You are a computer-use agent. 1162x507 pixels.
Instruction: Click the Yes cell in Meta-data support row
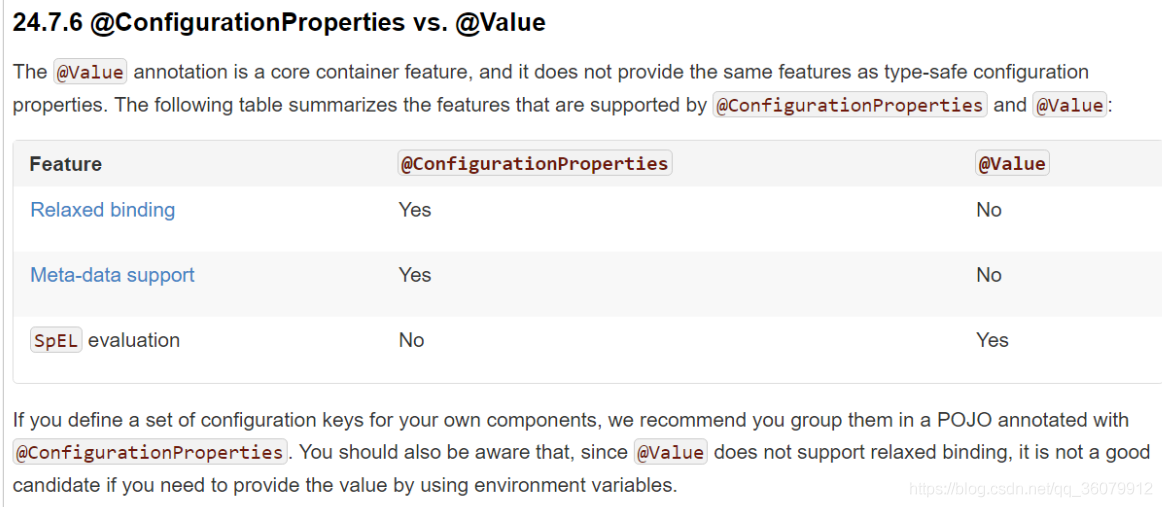(x=415, y=275)
